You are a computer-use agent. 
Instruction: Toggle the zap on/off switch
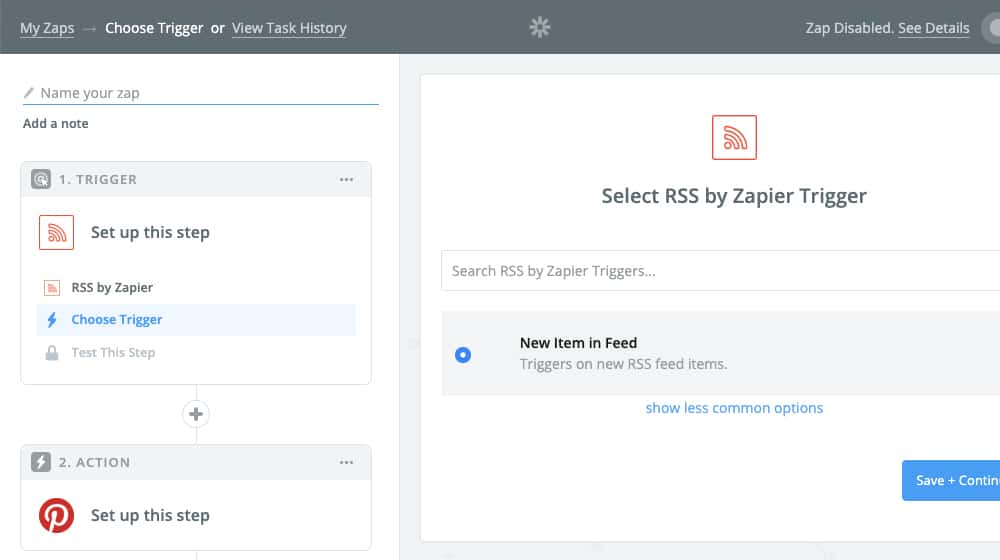[x=991, y=28]
